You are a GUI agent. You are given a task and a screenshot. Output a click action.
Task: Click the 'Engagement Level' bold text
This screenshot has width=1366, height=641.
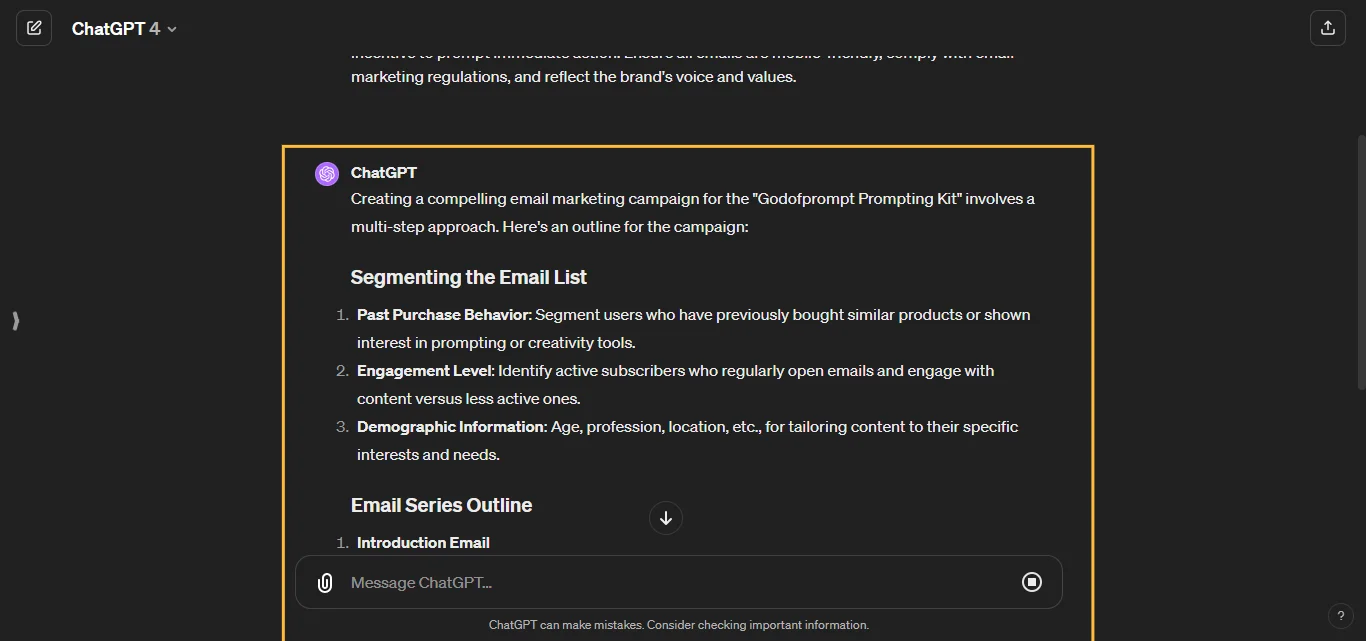click(x=425, y=370)
